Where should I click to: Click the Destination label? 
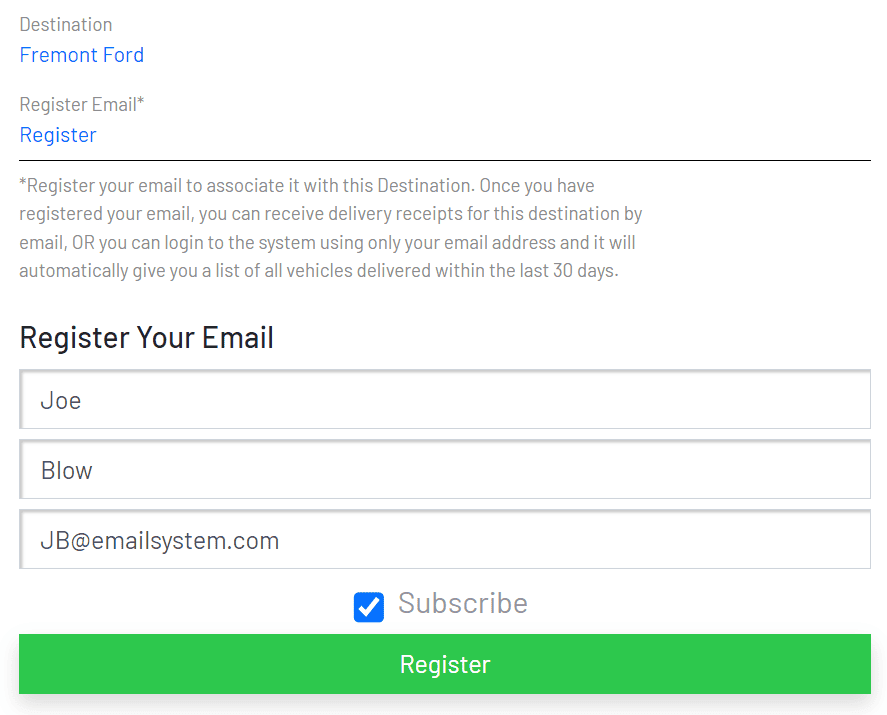[x=66, y=24]
